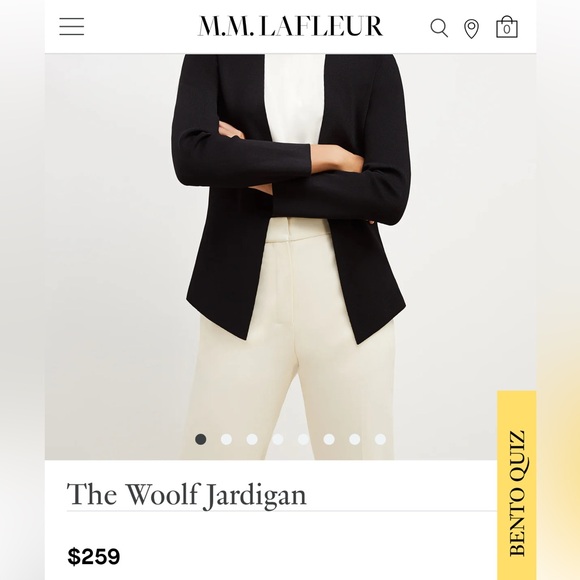Jump to fifth product image dot
The image size is (580, 580).
click(x=303, y=439)
